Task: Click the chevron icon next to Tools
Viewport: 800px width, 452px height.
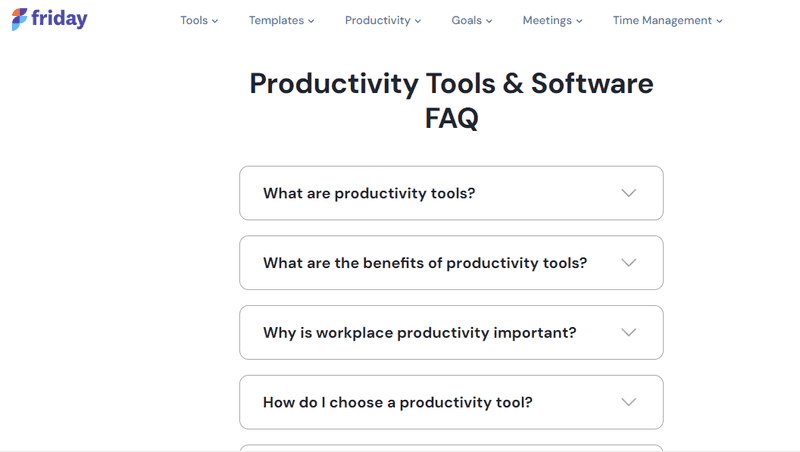Action: coord(215,21)
